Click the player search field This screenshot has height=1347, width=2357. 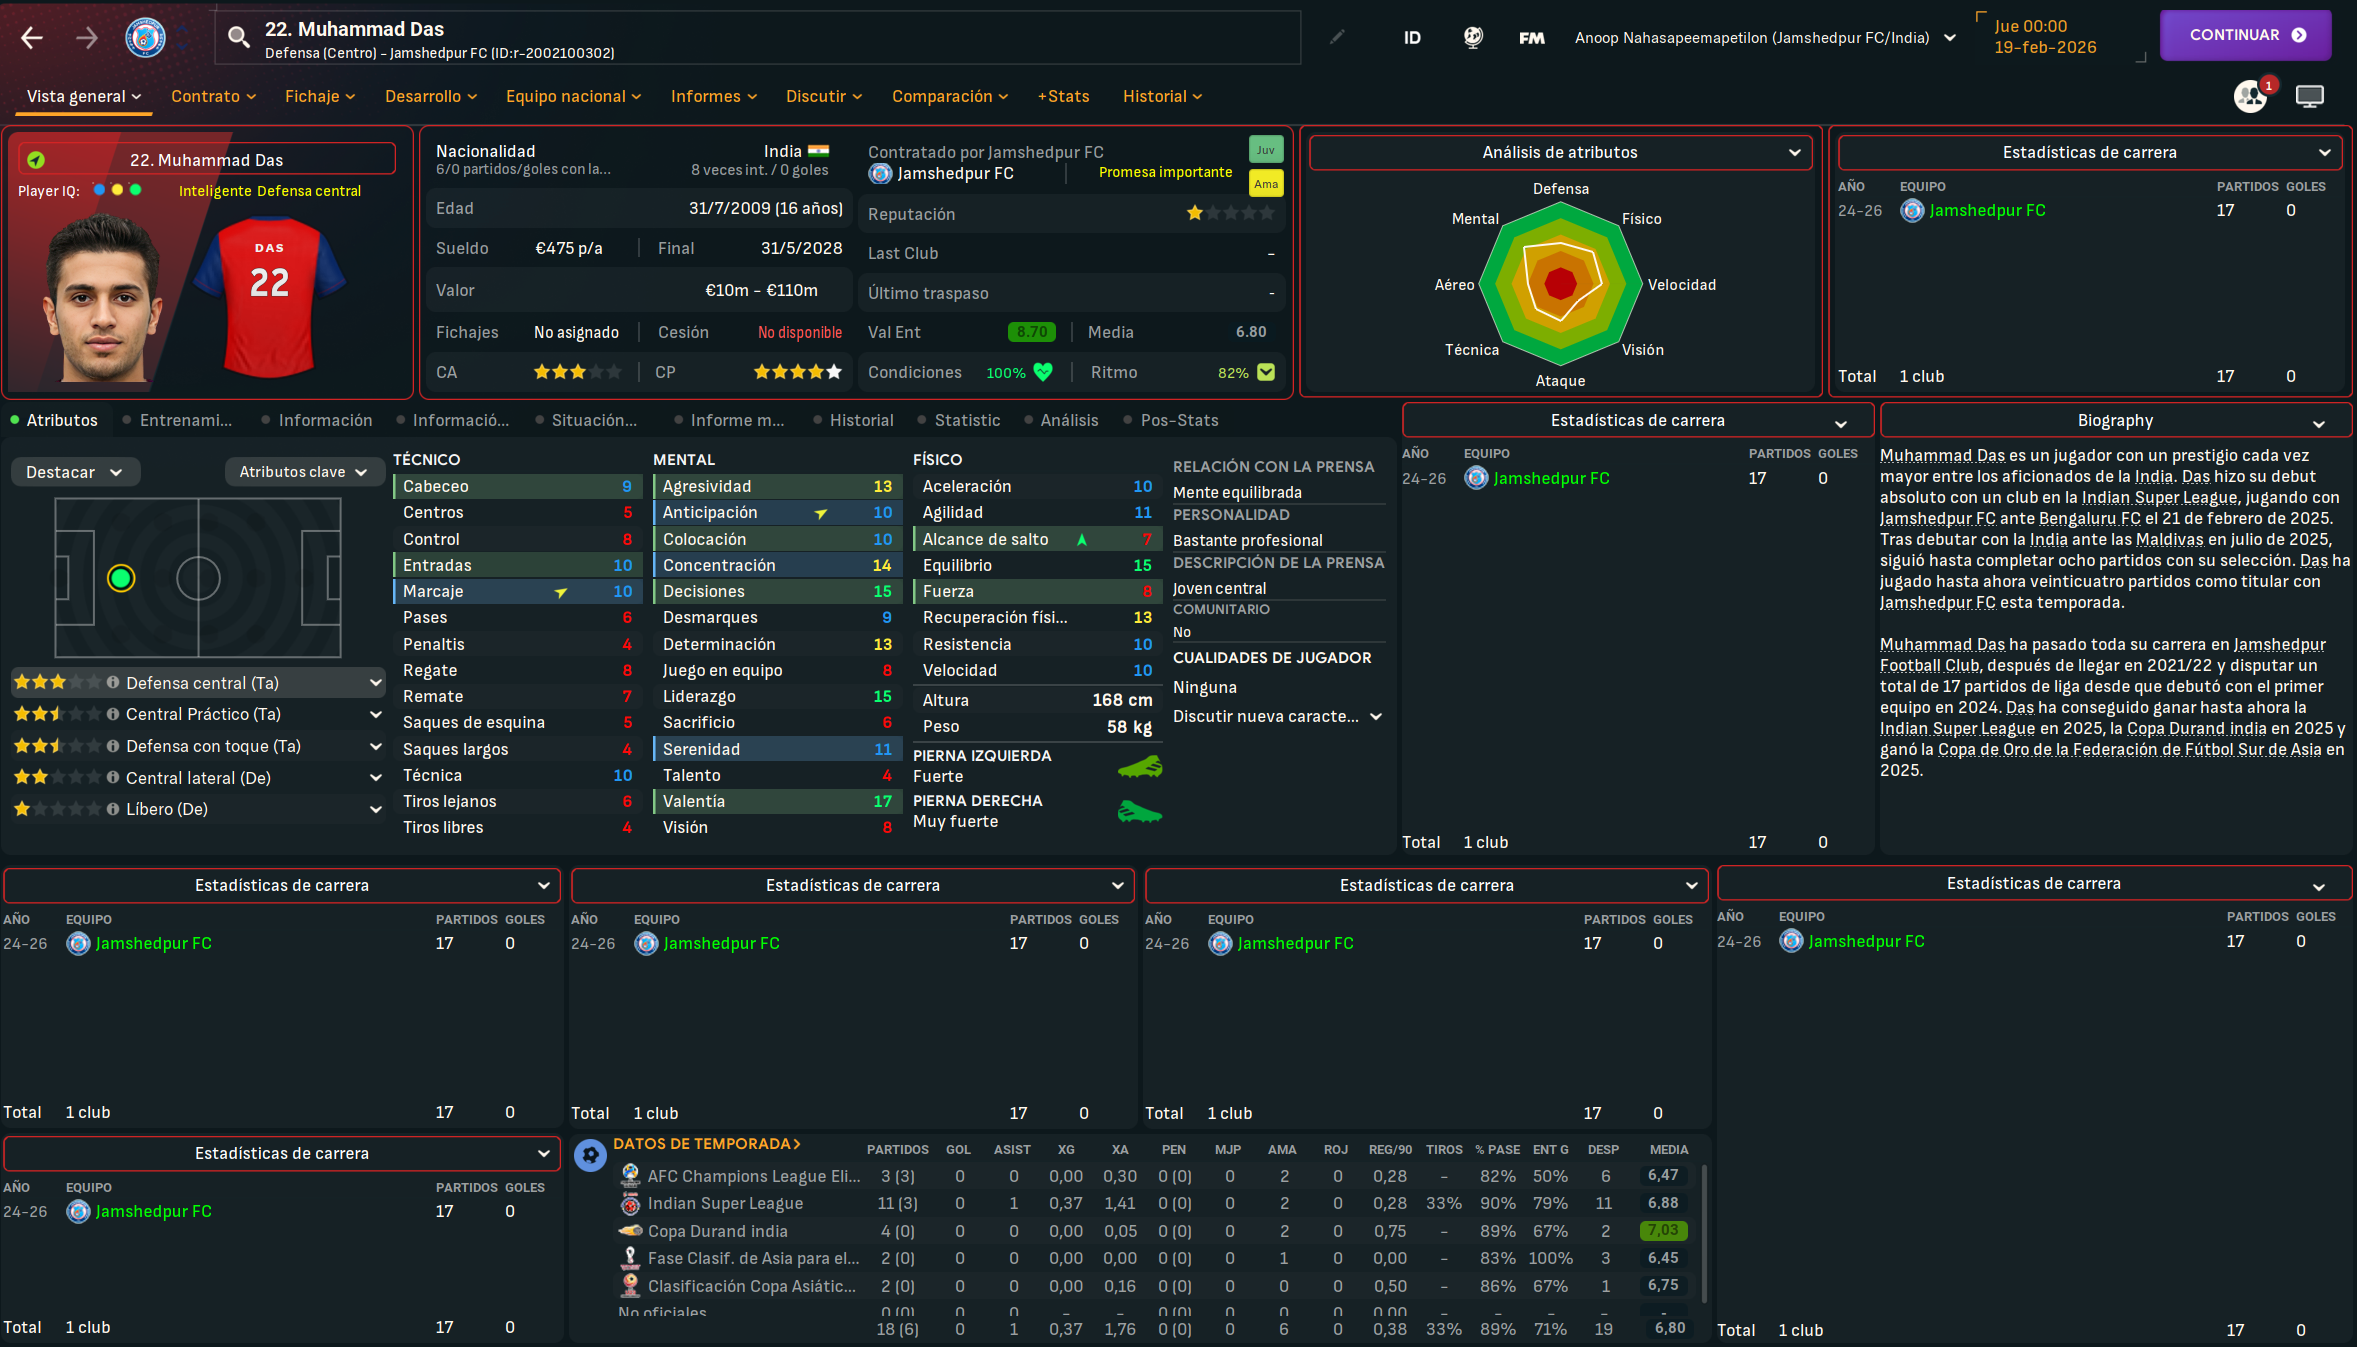pos(758,38)
